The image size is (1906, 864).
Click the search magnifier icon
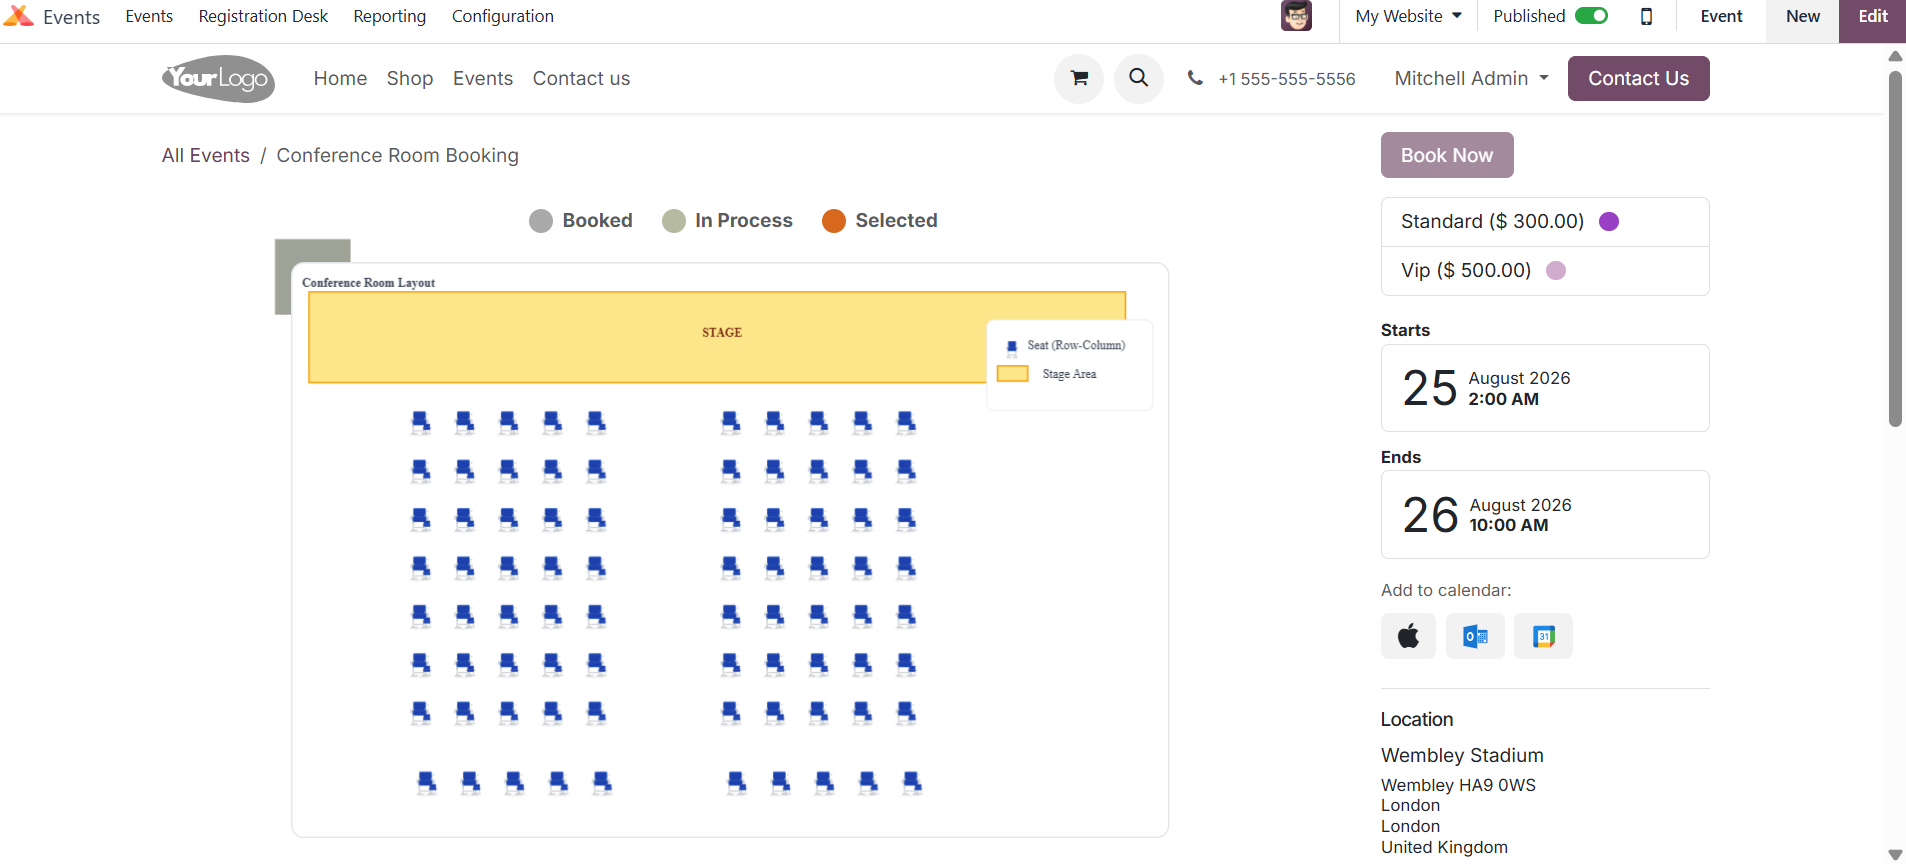coord(1138,78)
